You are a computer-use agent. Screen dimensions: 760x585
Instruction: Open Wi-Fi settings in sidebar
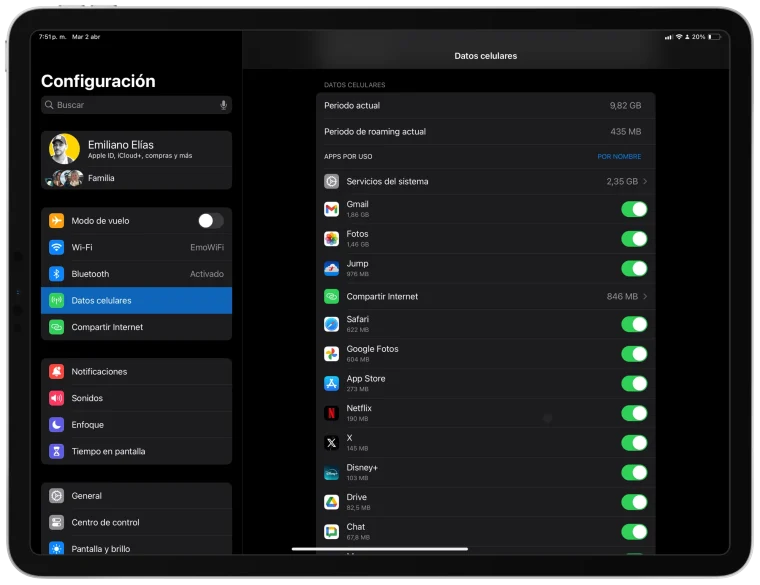pyautogui.click(x=136, y=247)
